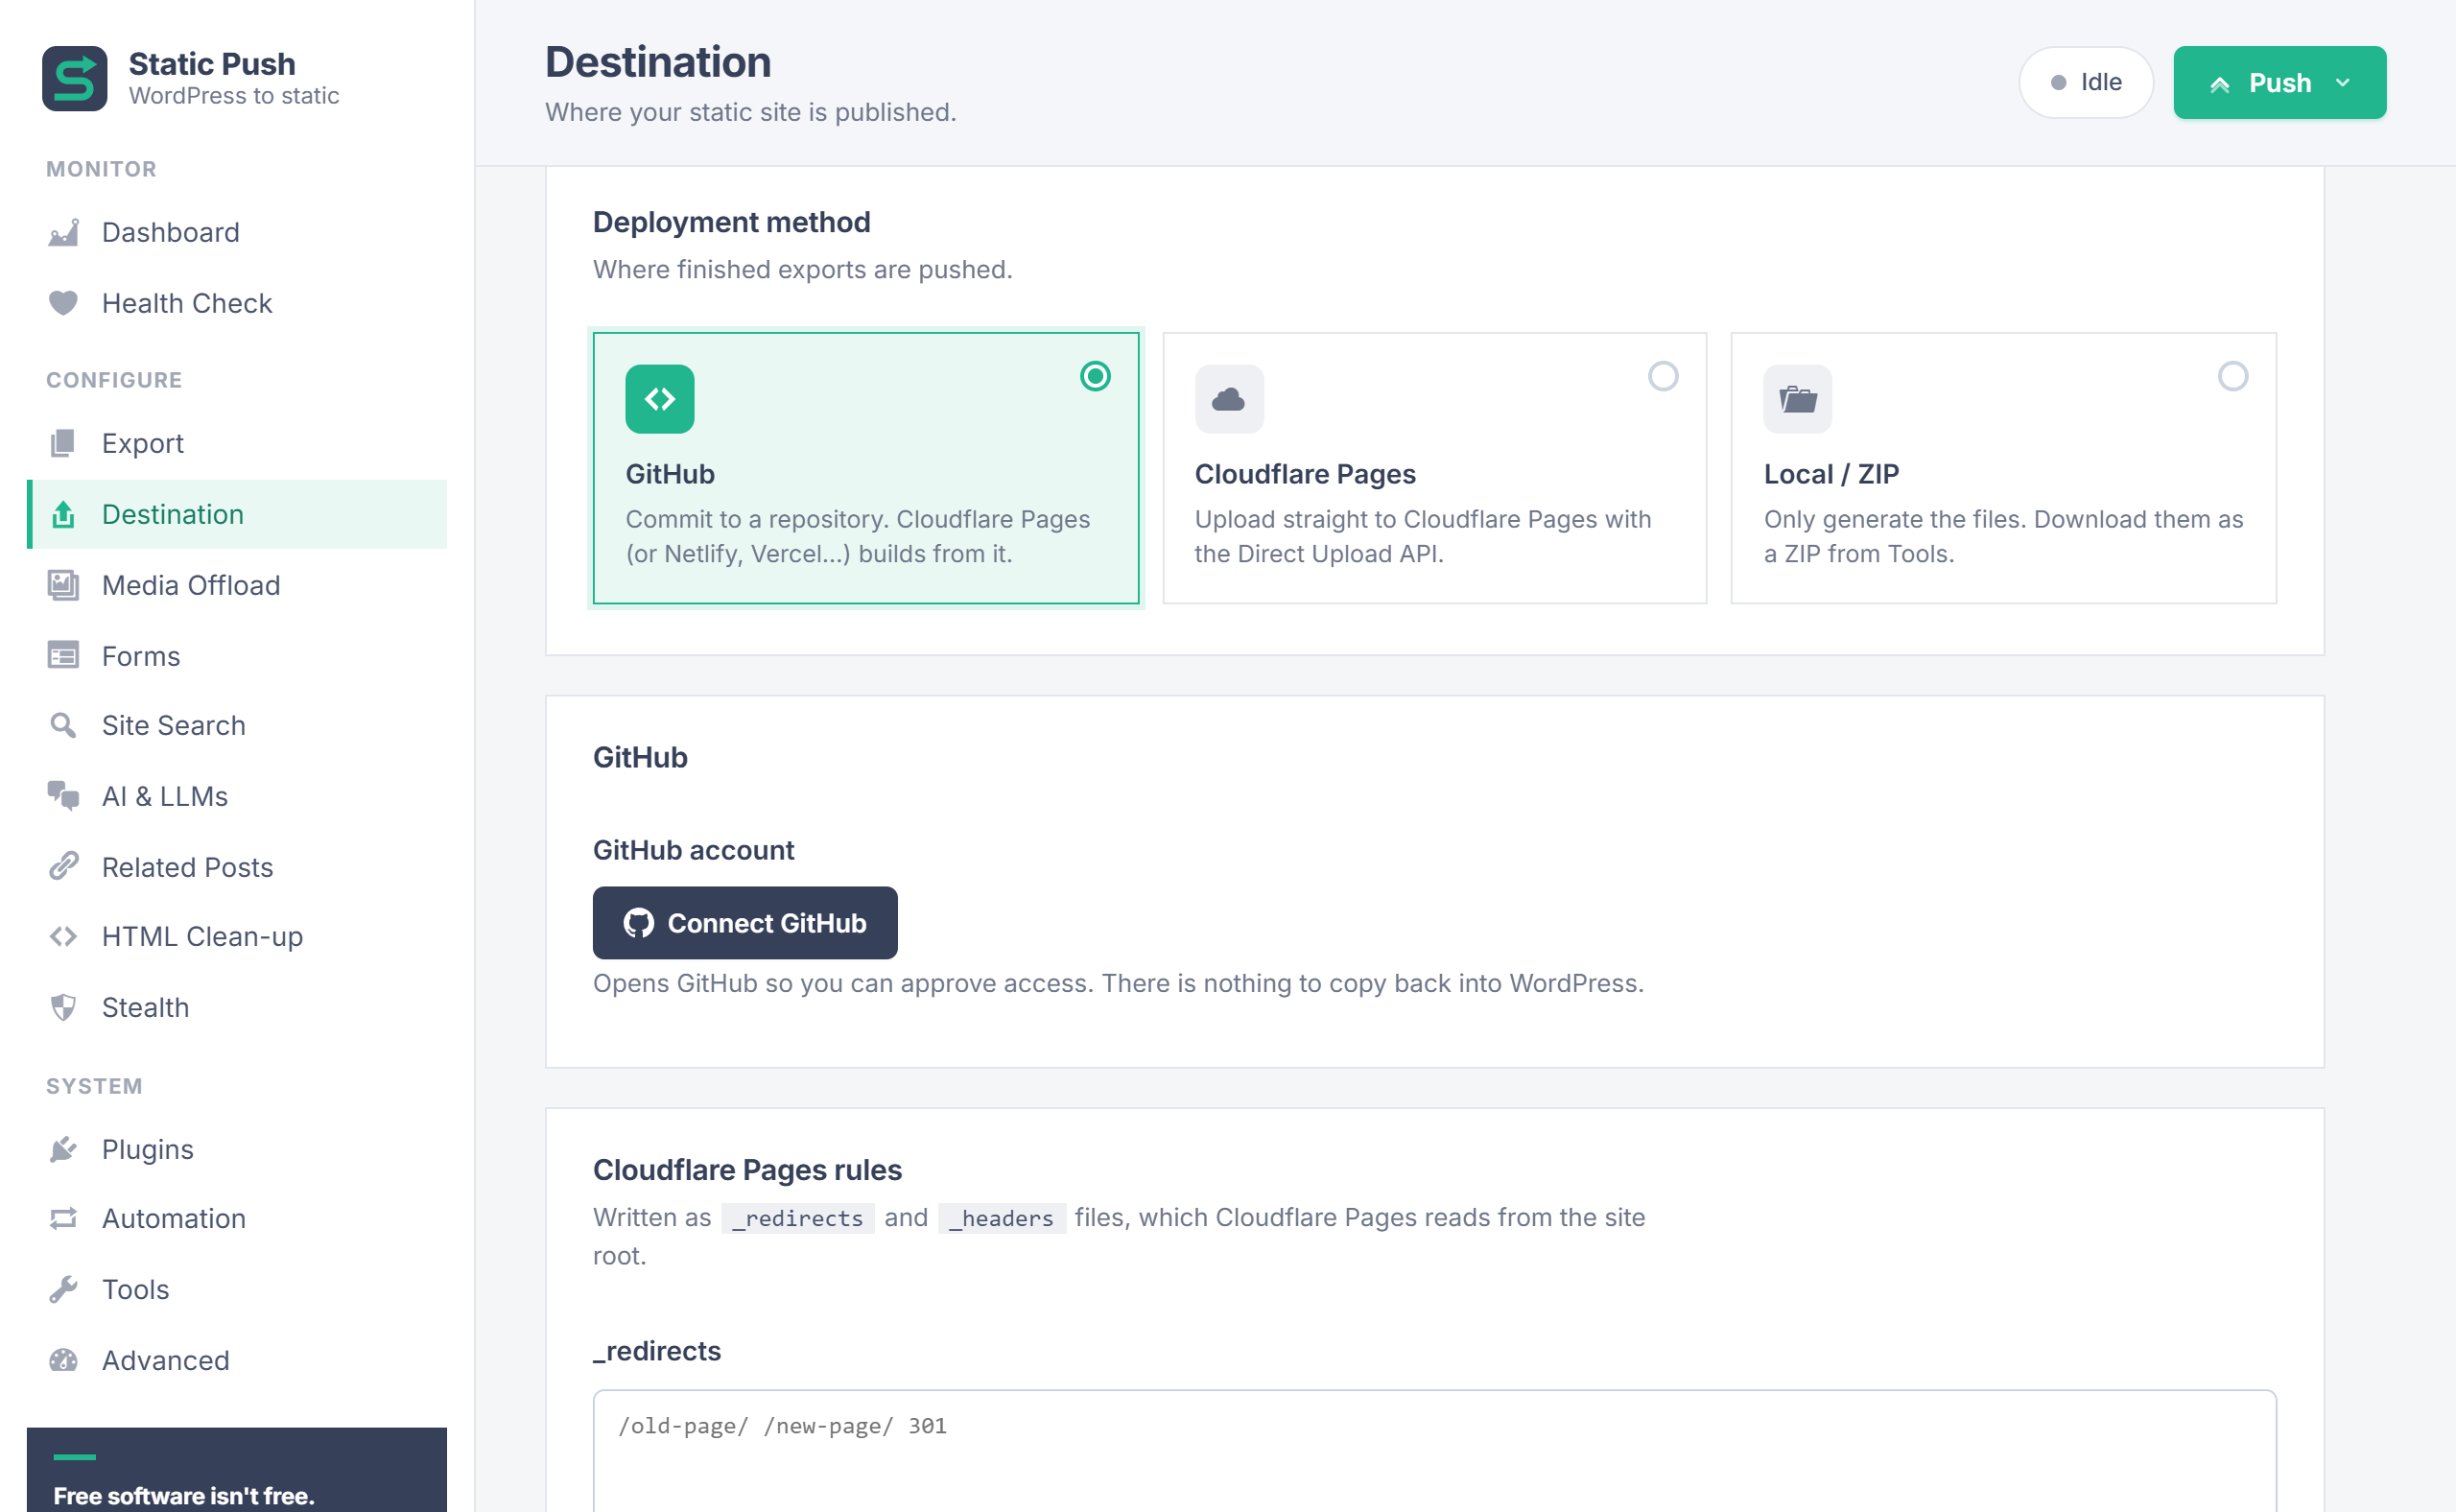The width and height of the screenshot is (2456, 1512).
Task: Click the "Deployment method" heading
Action: 732,222
